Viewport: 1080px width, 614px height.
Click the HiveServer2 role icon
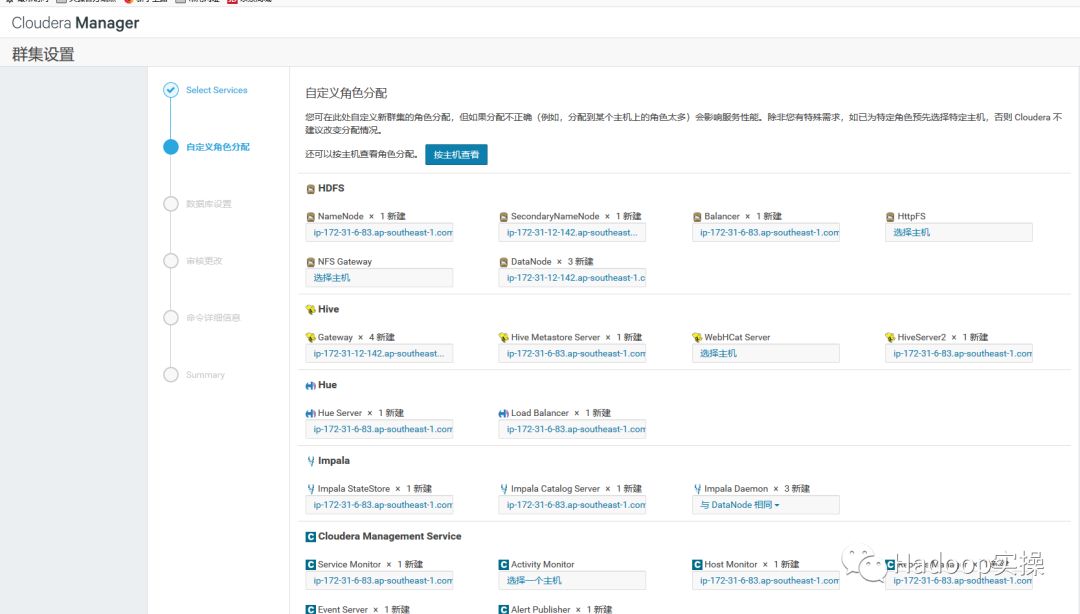[x=890, y=338]
